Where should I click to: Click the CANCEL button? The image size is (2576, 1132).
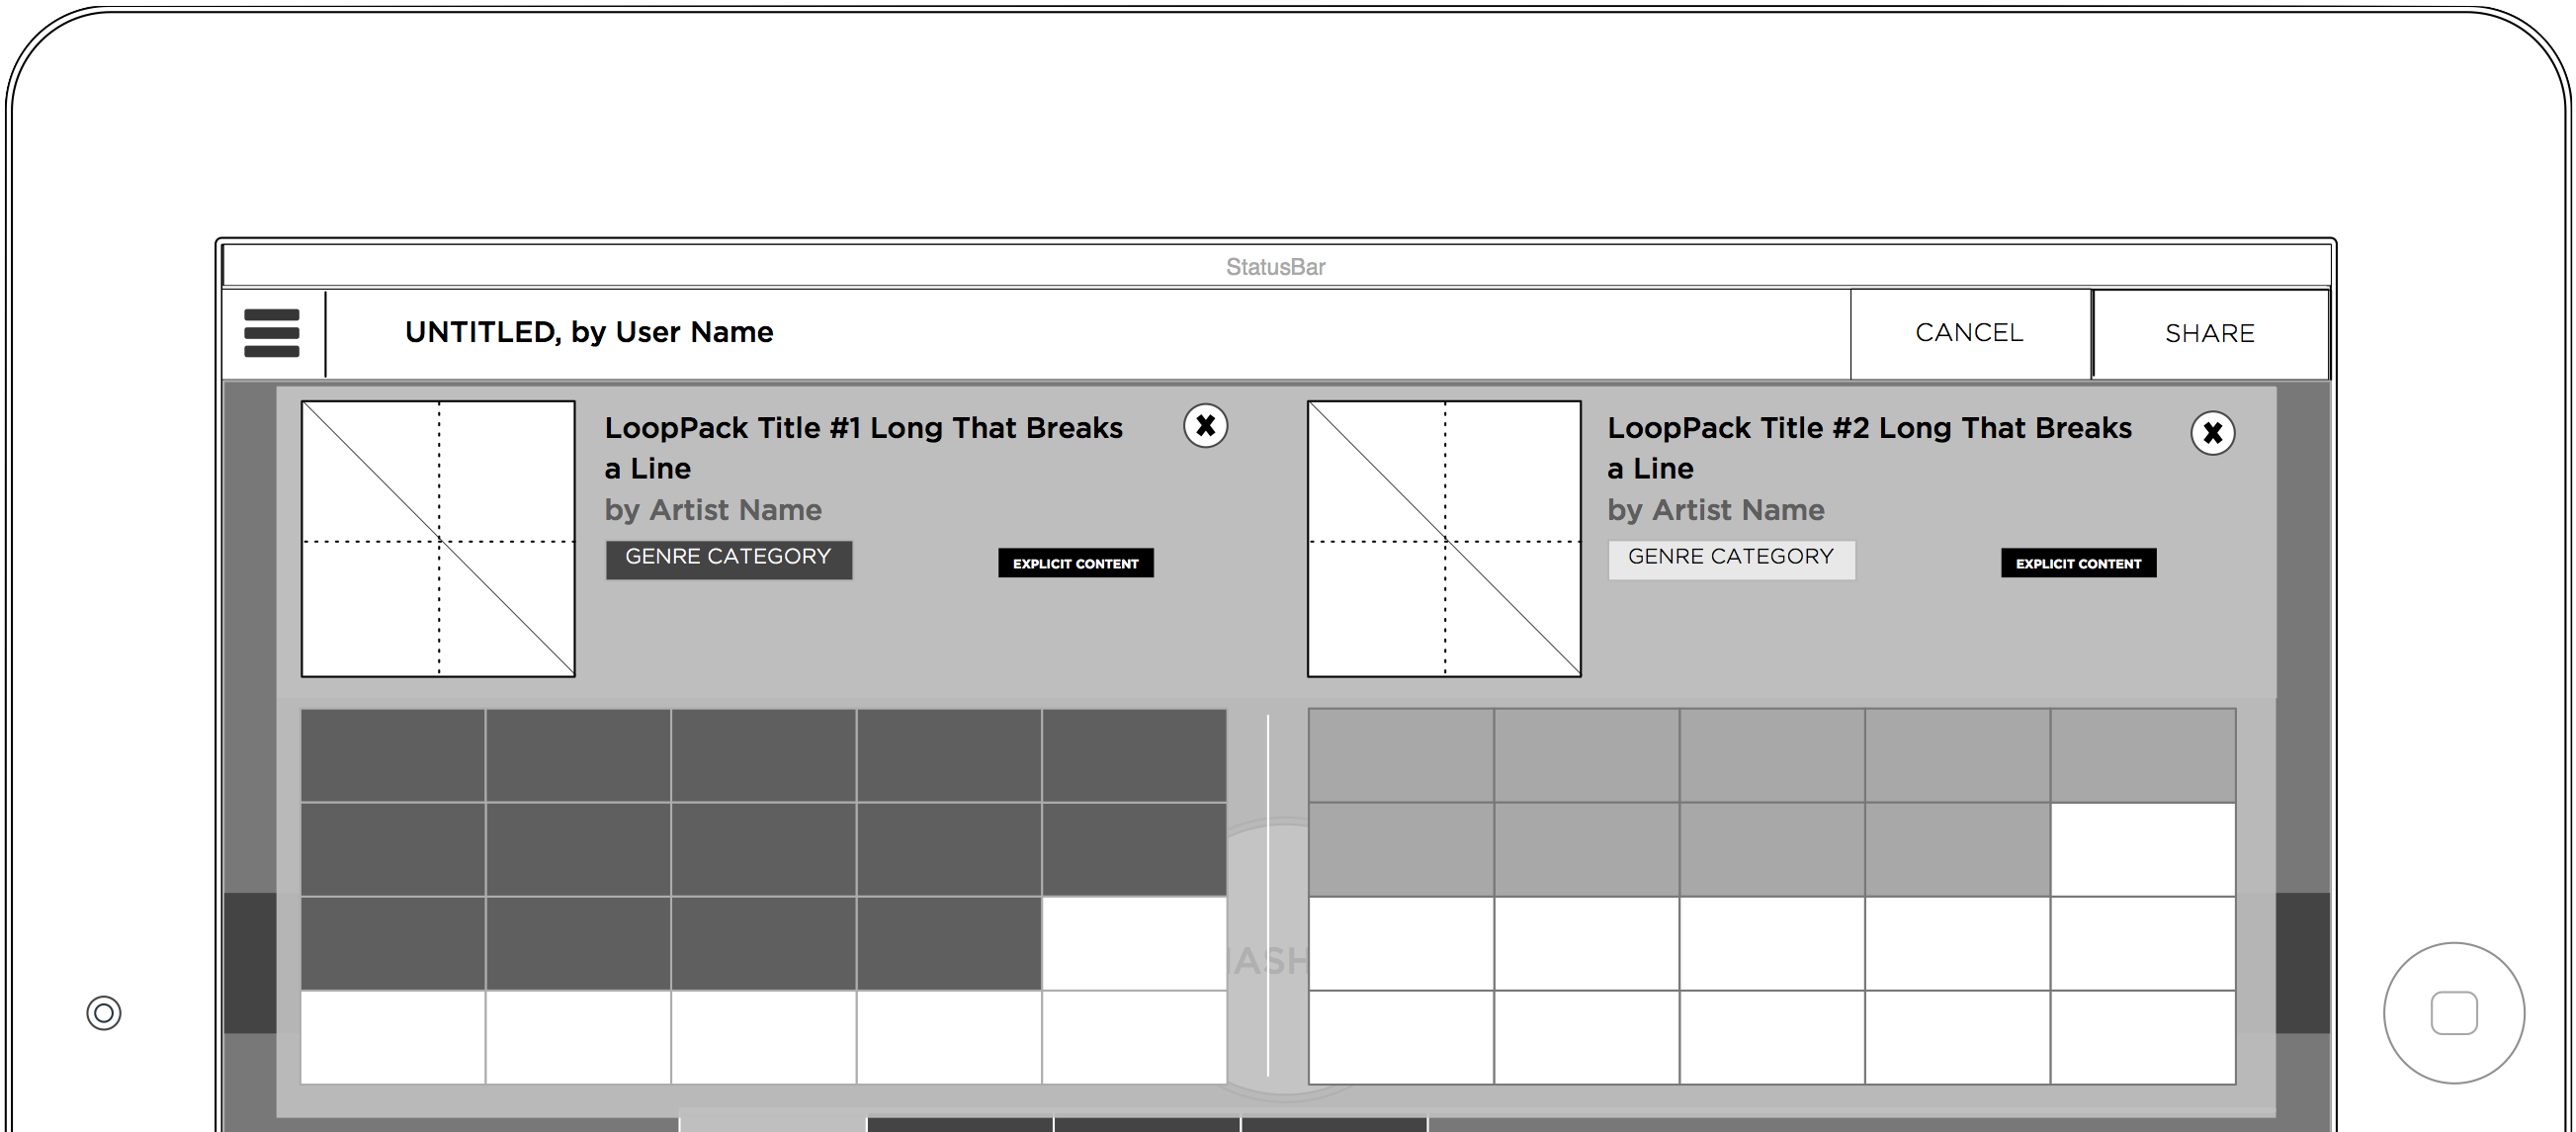(x=1970, y=333)
